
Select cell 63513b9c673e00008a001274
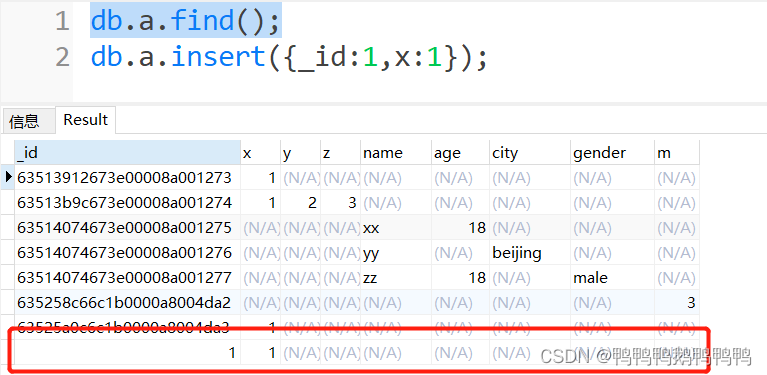[x=127, y=203]
